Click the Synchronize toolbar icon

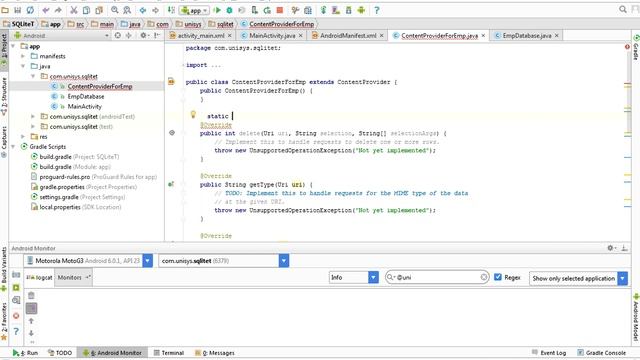click(x=30, y=10)
